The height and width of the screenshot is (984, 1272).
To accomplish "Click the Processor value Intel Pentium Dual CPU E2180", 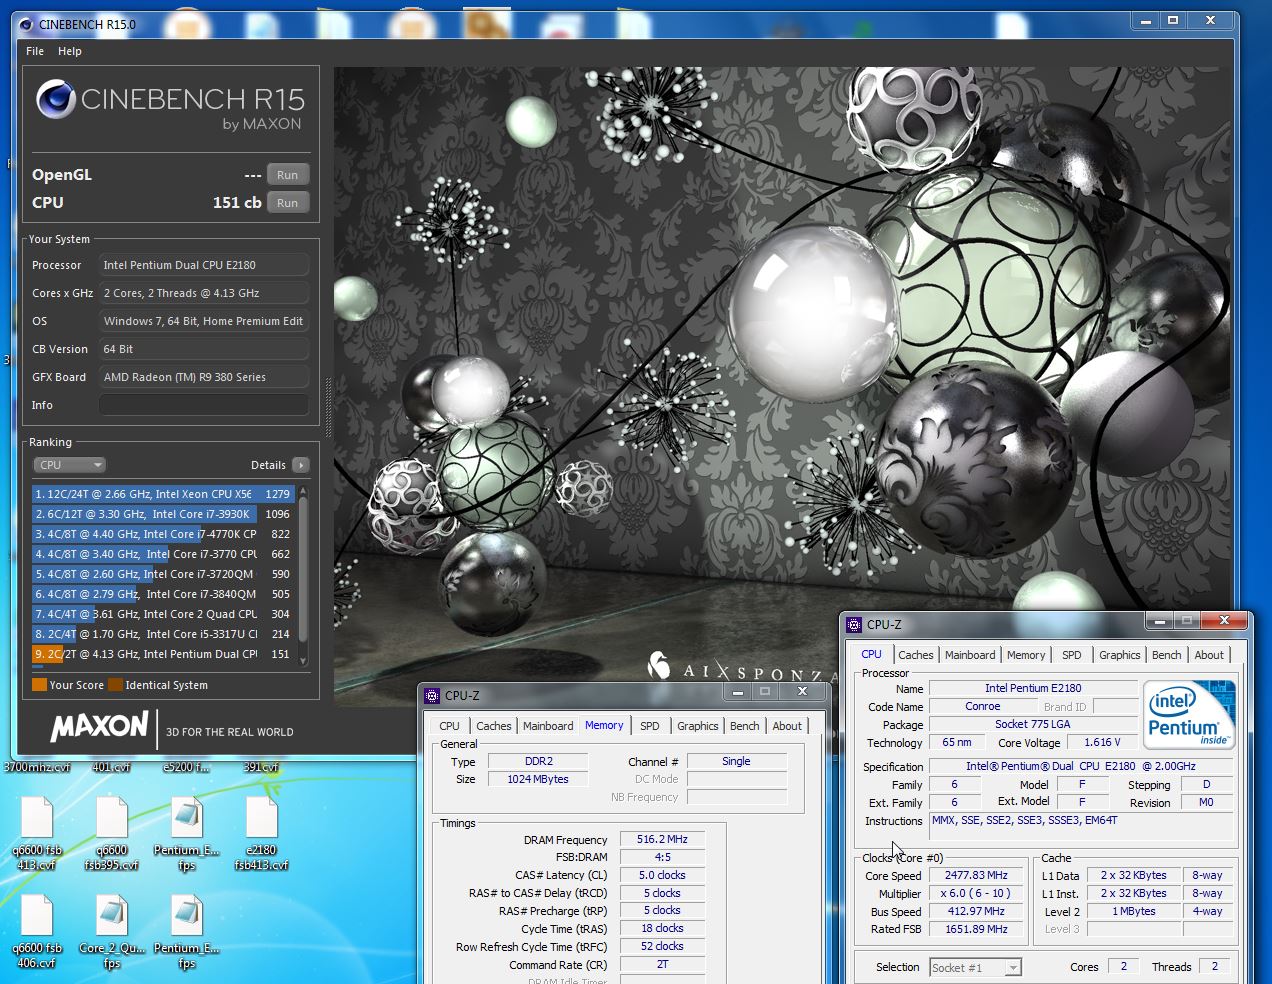I will (x=204, y=265).
